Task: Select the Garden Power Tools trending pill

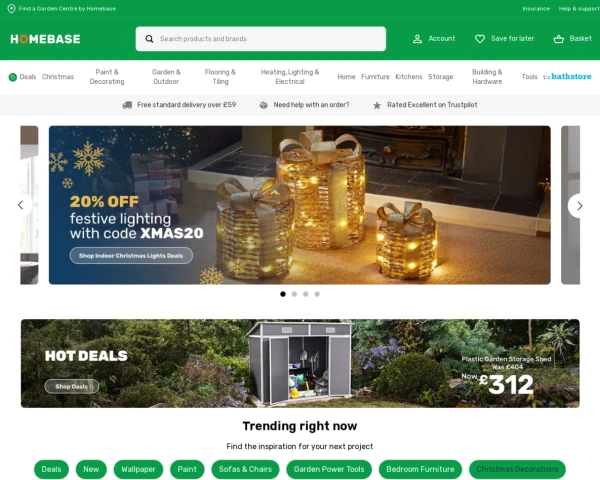Action: click(x=329, y=469)
